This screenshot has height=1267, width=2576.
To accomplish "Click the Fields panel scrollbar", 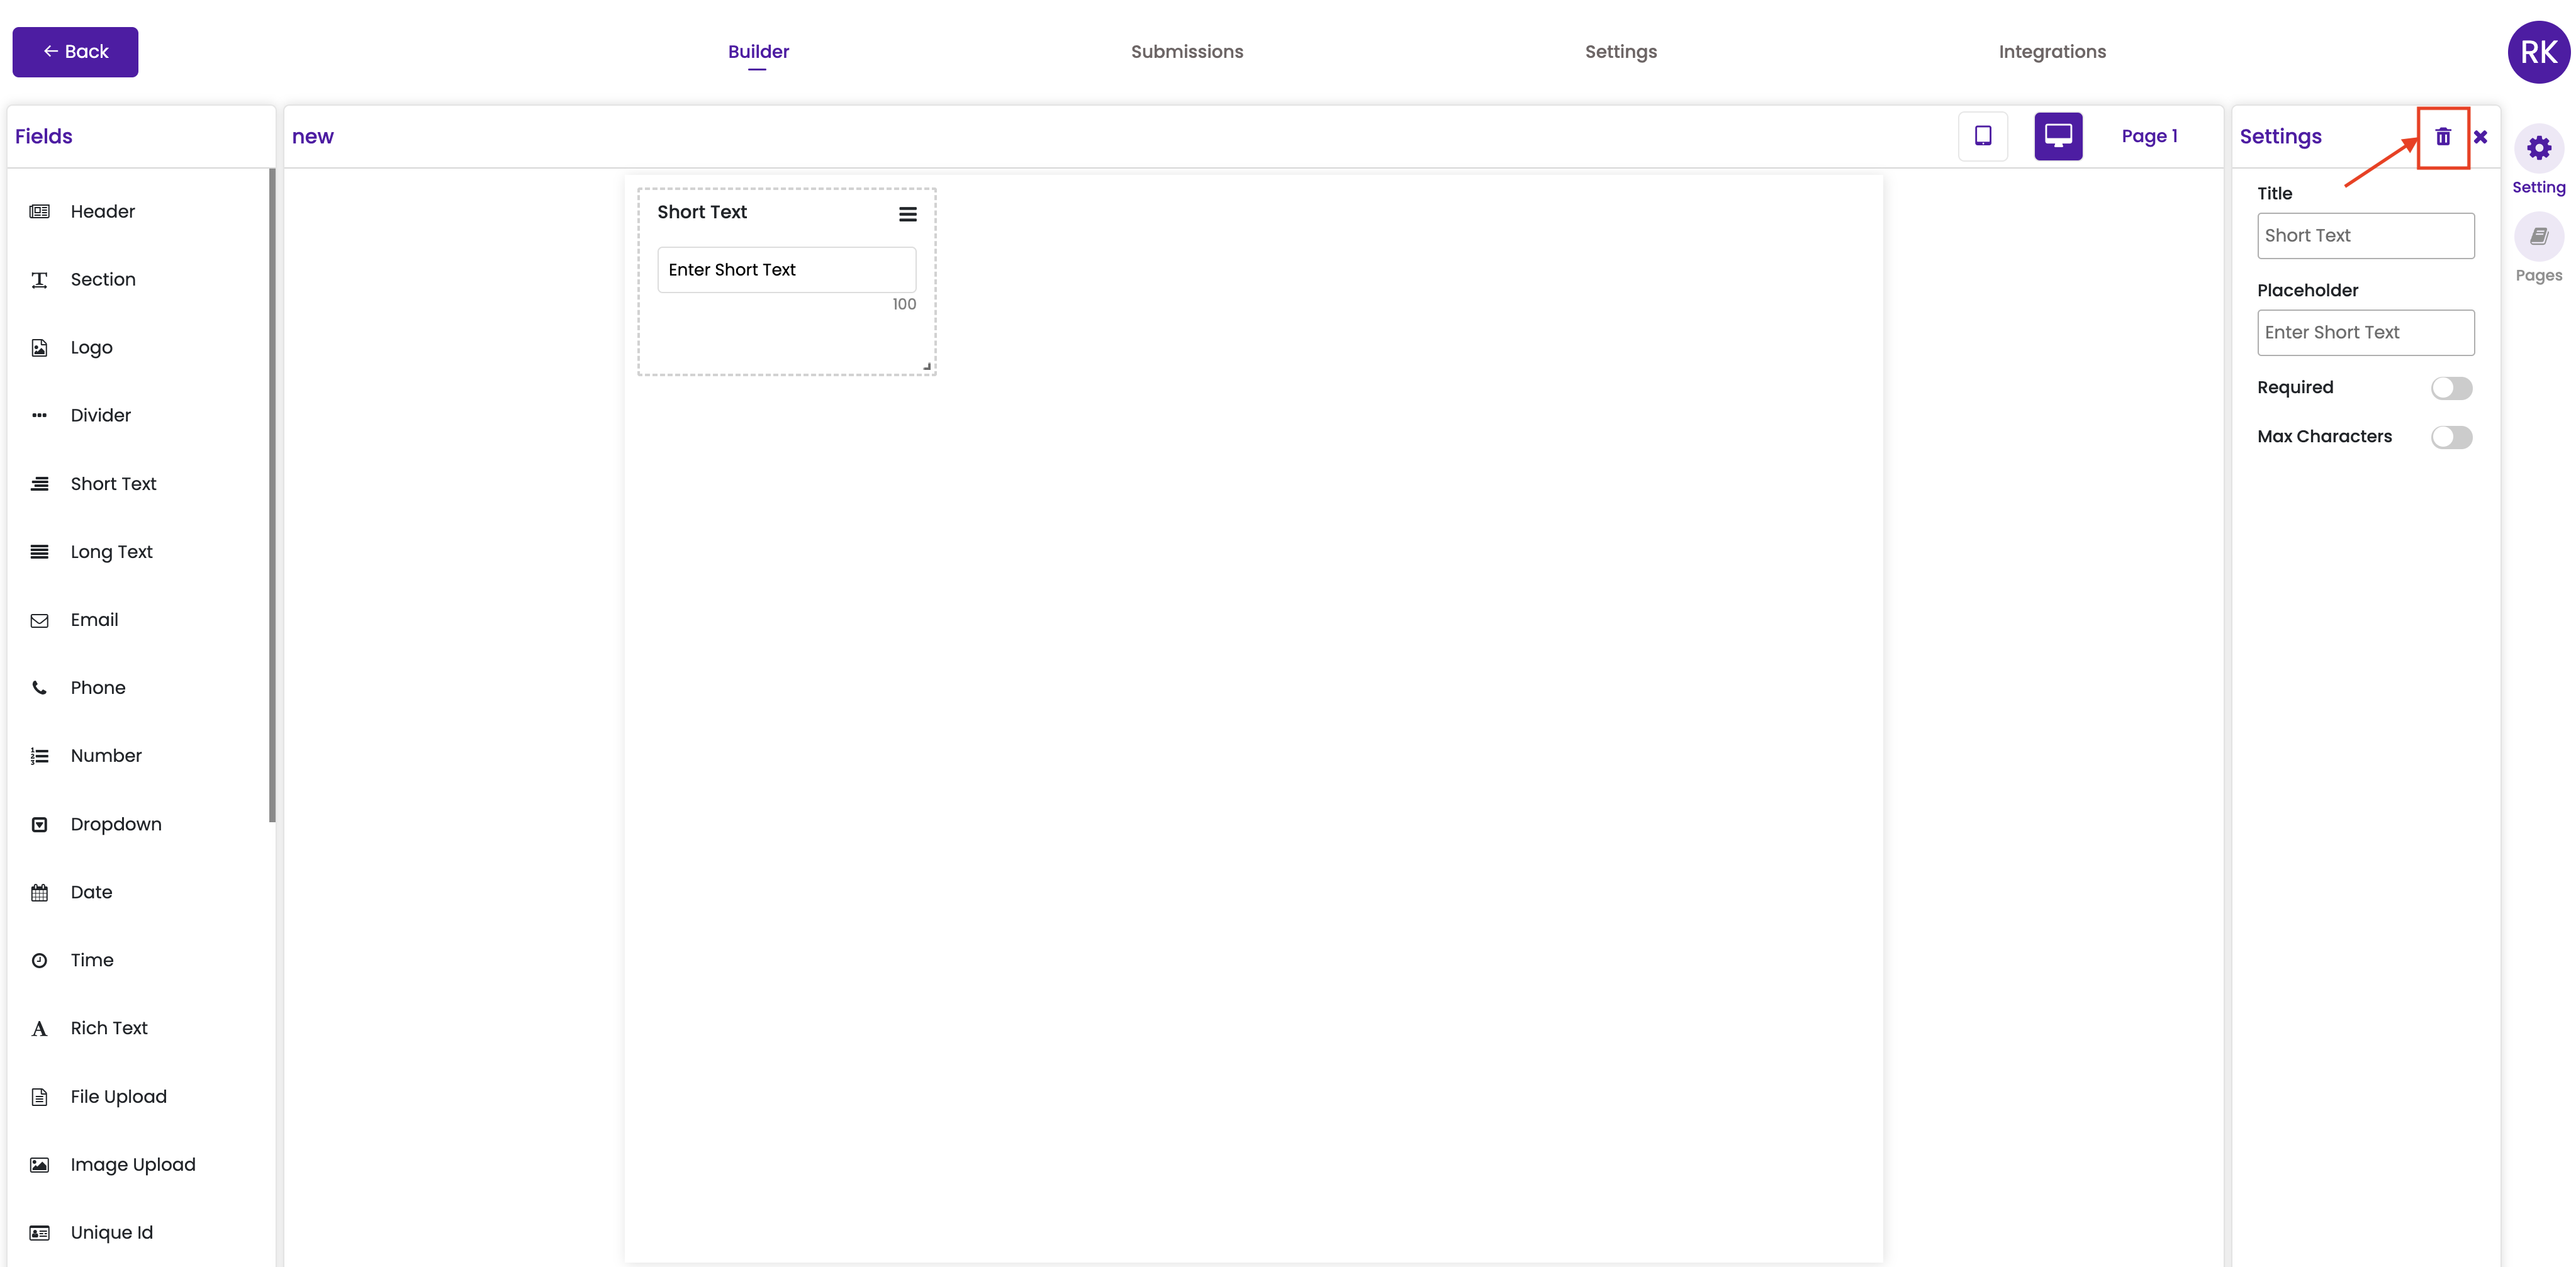I will point(271,496).
